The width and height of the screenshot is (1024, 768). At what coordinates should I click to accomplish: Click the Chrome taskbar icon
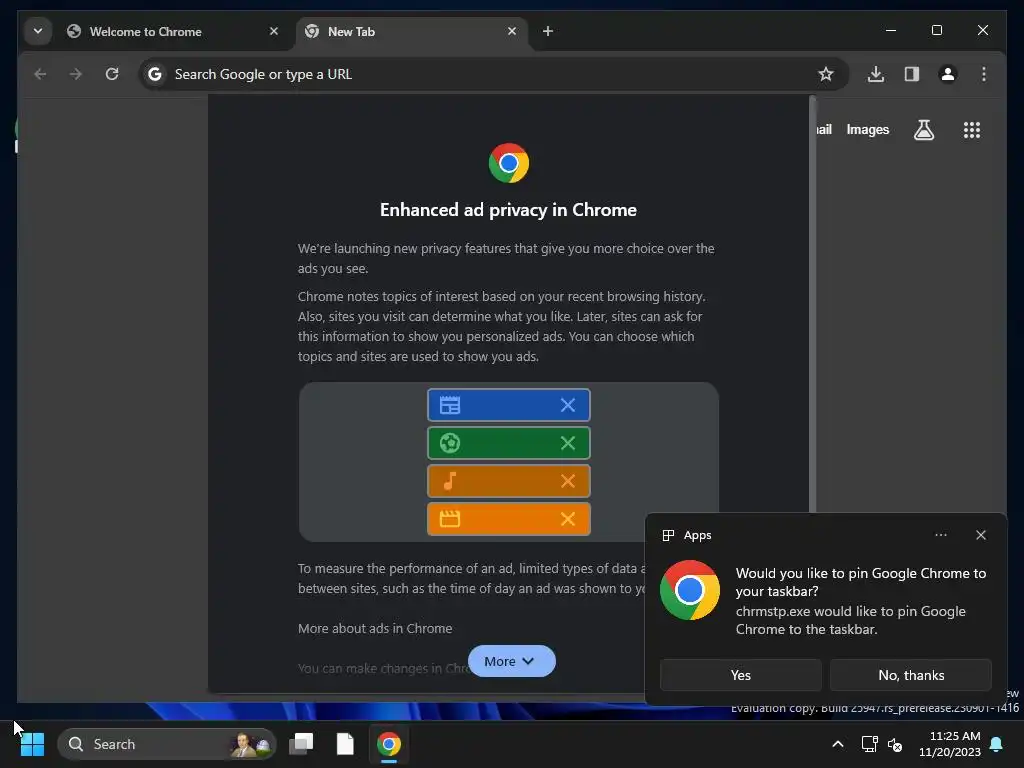coord(389,744)
